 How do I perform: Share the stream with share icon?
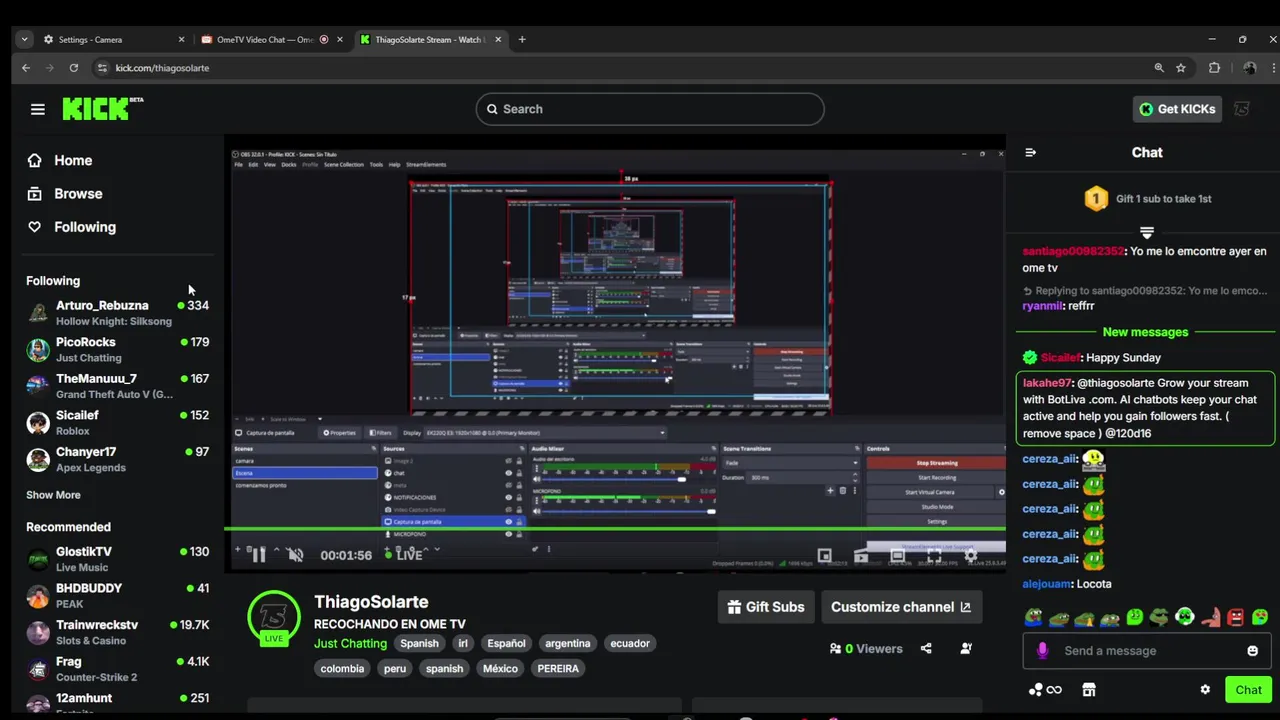tap(926, 649)
